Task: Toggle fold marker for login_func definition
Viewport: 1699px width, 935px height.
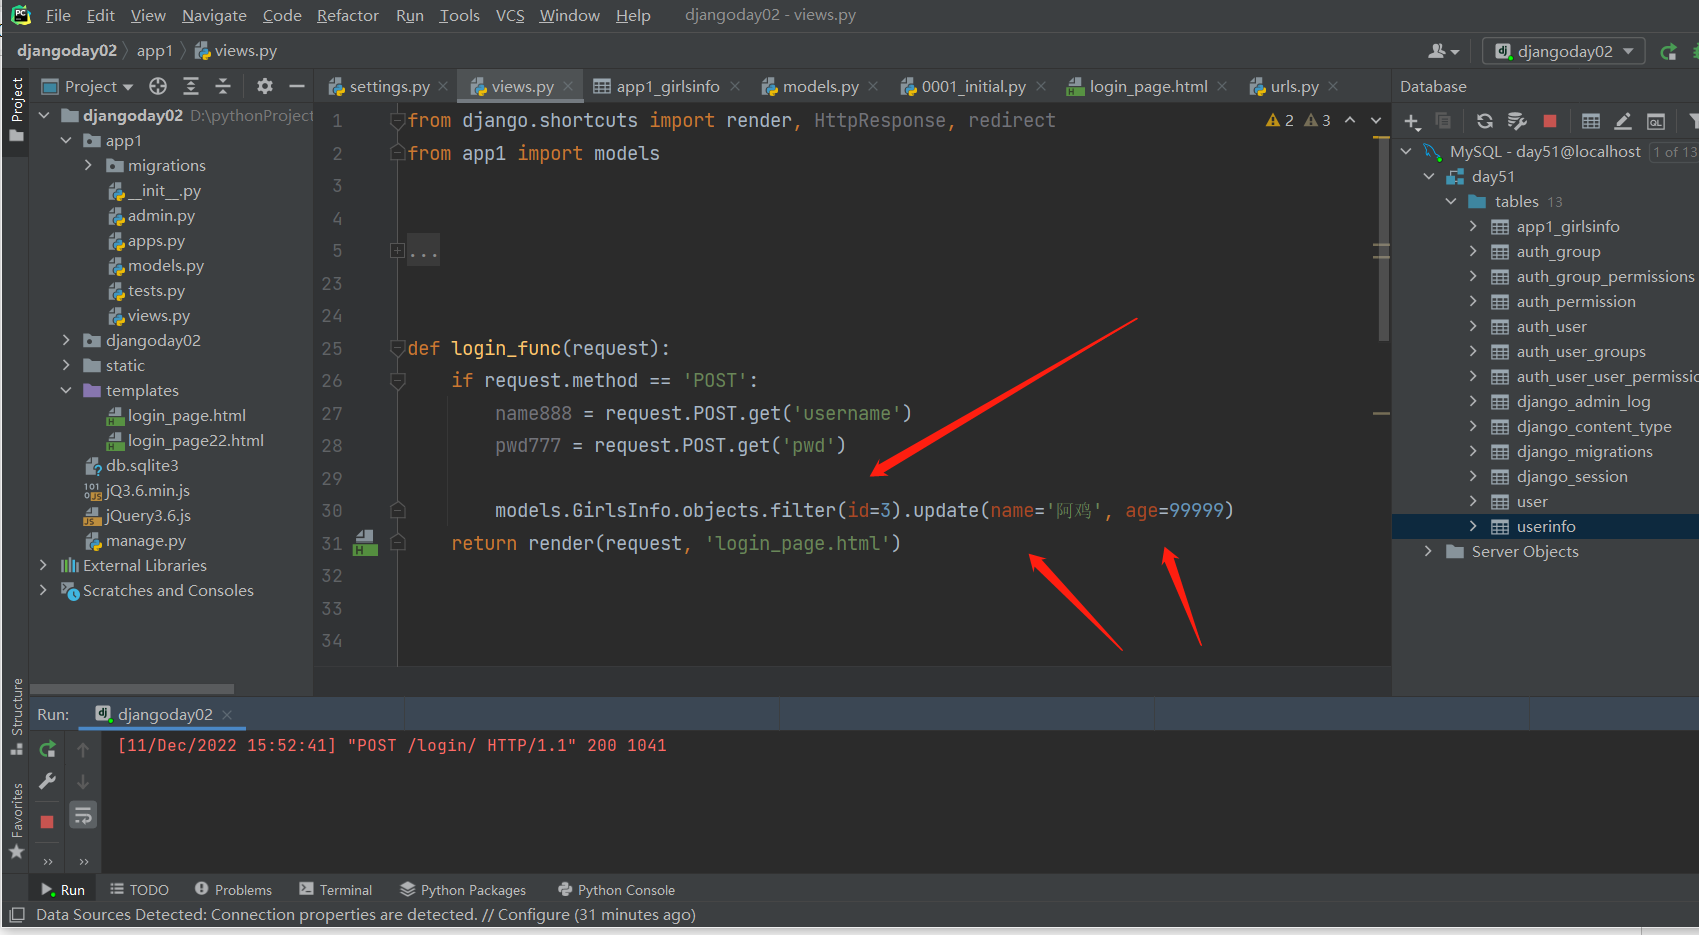Action: (x=397, y=348)
